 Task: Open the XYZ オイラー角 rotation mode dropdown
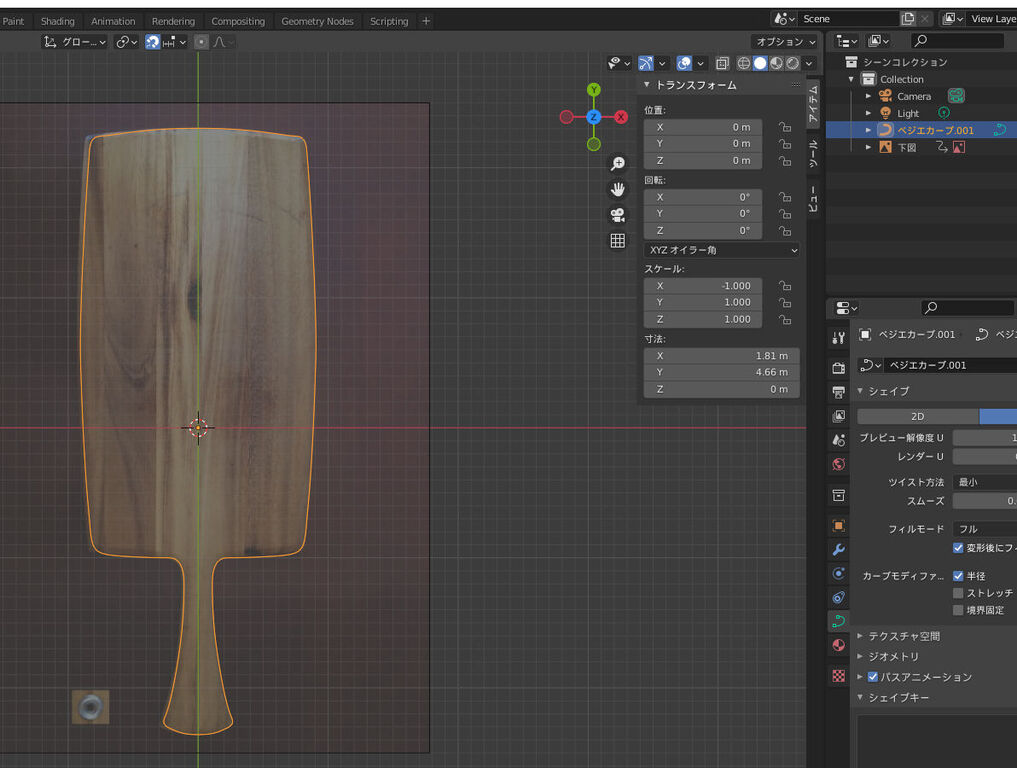click(x=721, y=250)
